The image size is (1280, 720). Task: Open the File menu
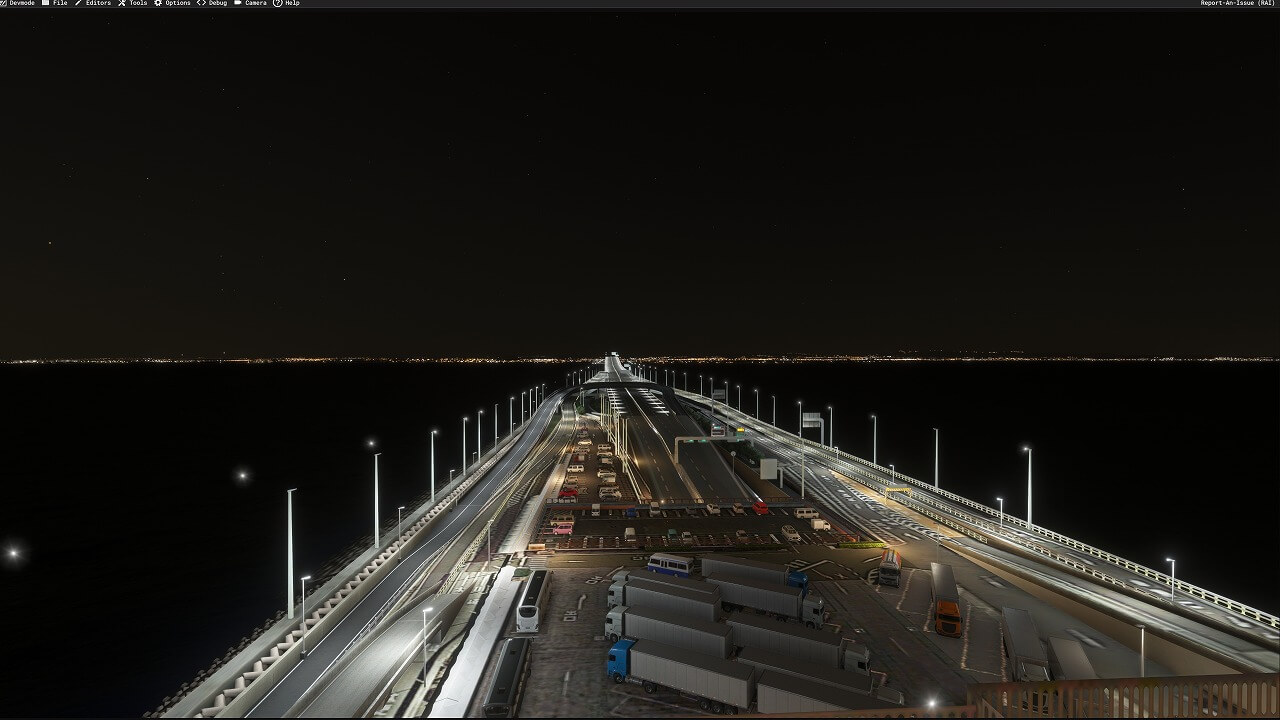60,3
